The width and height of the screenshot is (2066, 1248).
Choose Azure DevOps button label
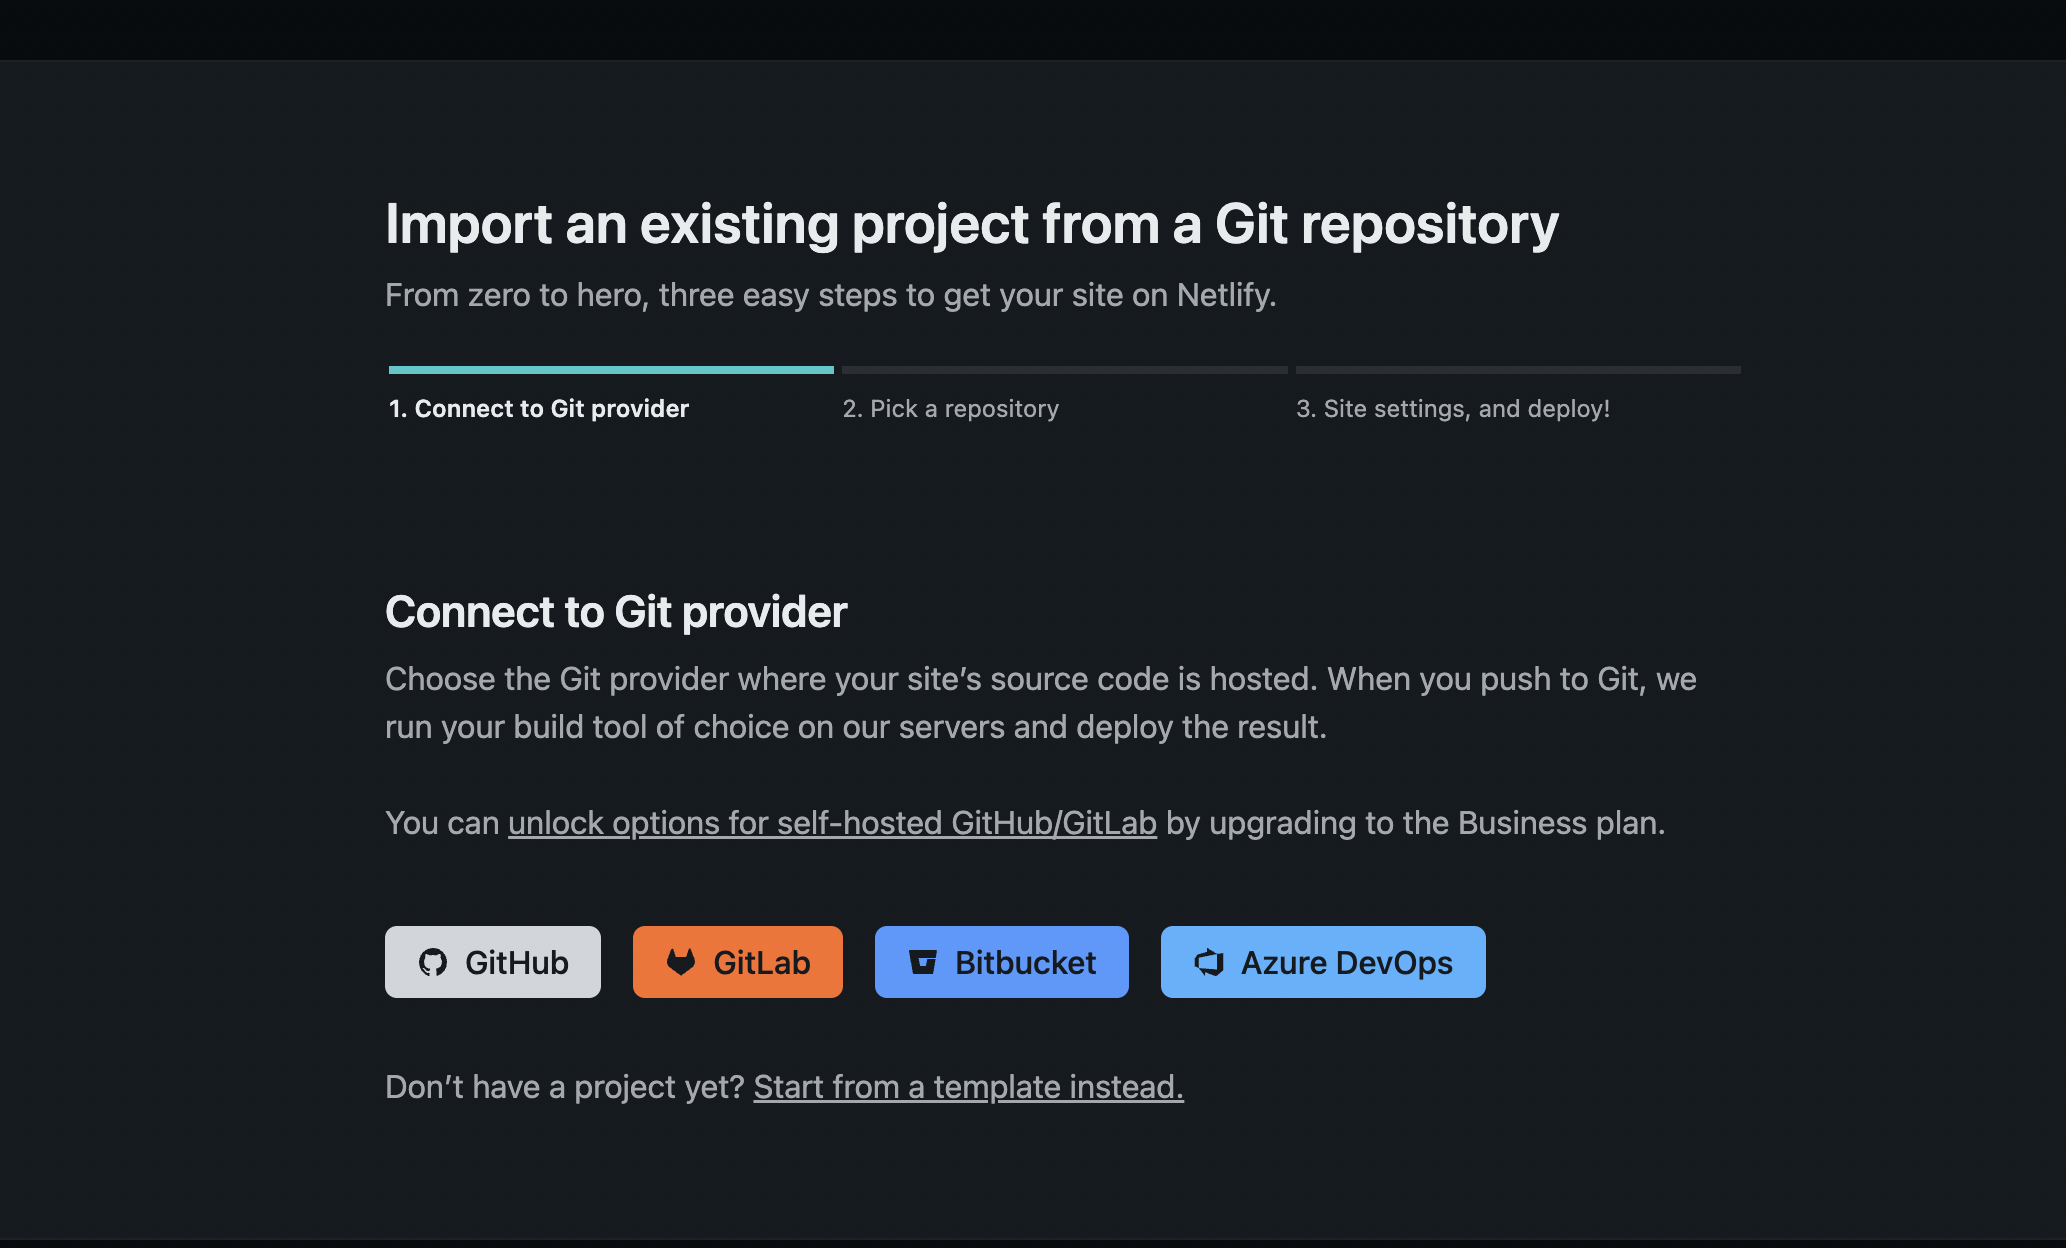click(x=1347, y=962)
